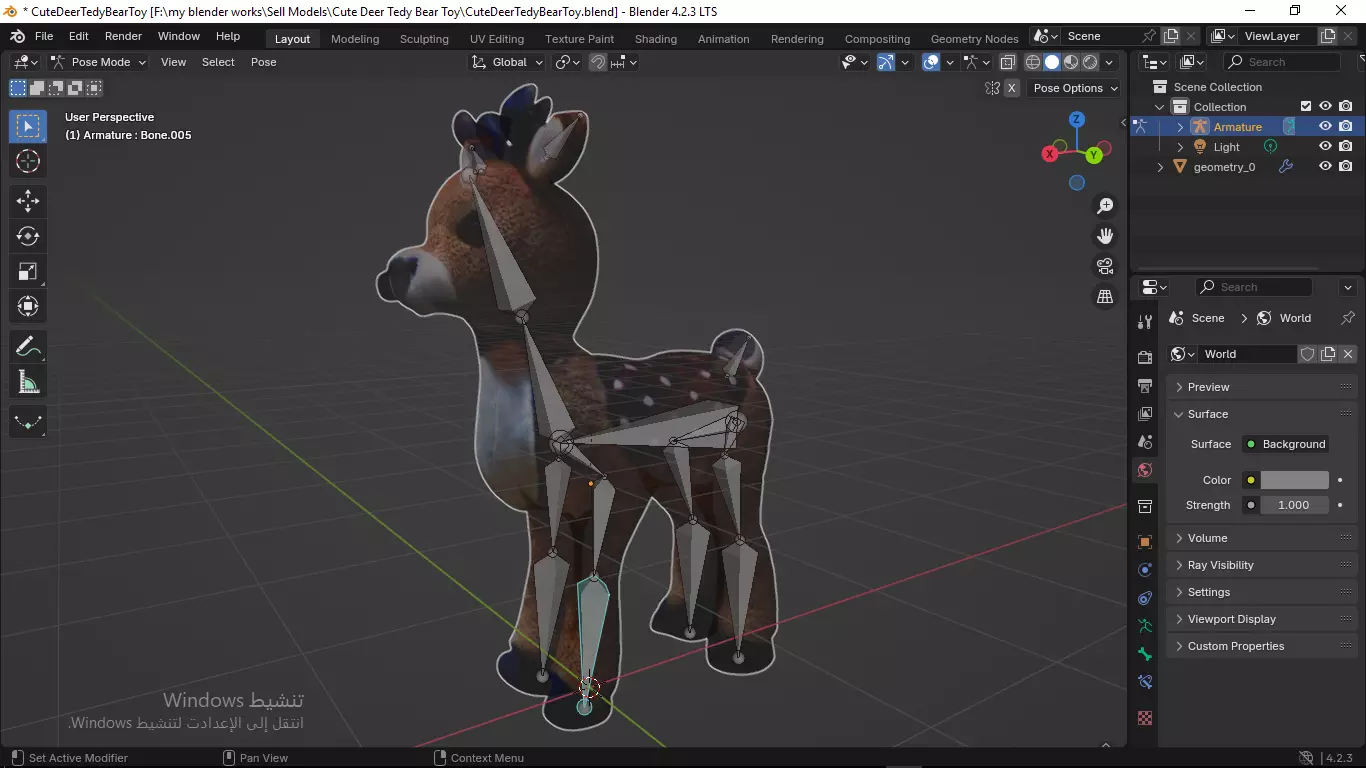The image size is (1366, 768).
Task: Open the Render menu
Action: pyautogui.click(x=123, y=36)
